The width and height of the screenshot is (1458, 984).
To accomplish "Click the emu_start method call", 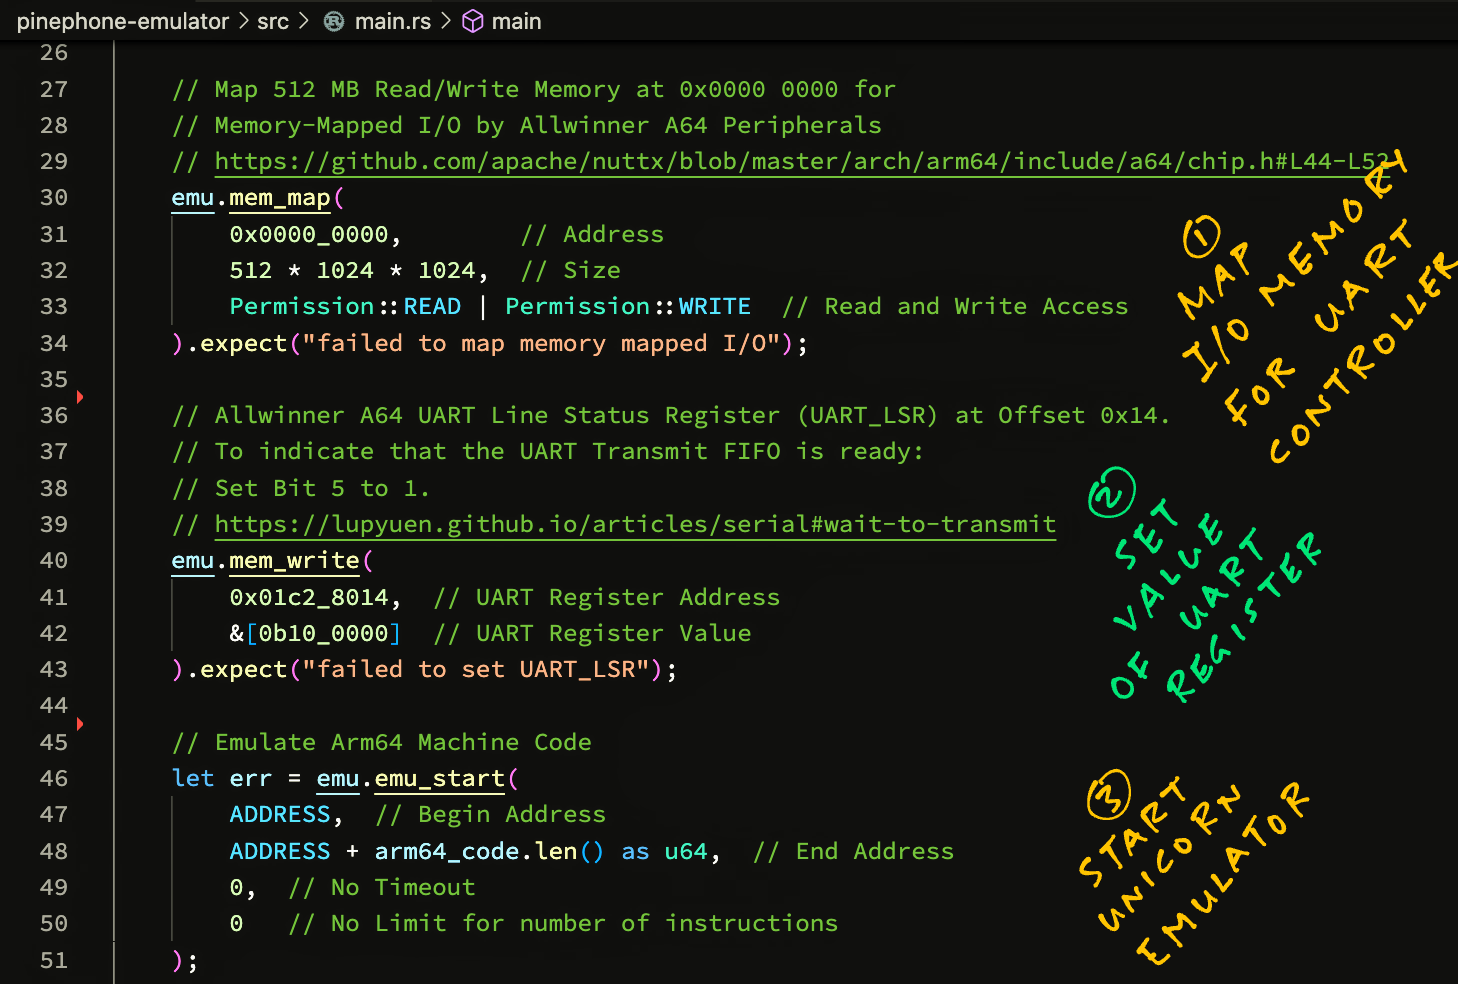I will click(x=439, y=778).
